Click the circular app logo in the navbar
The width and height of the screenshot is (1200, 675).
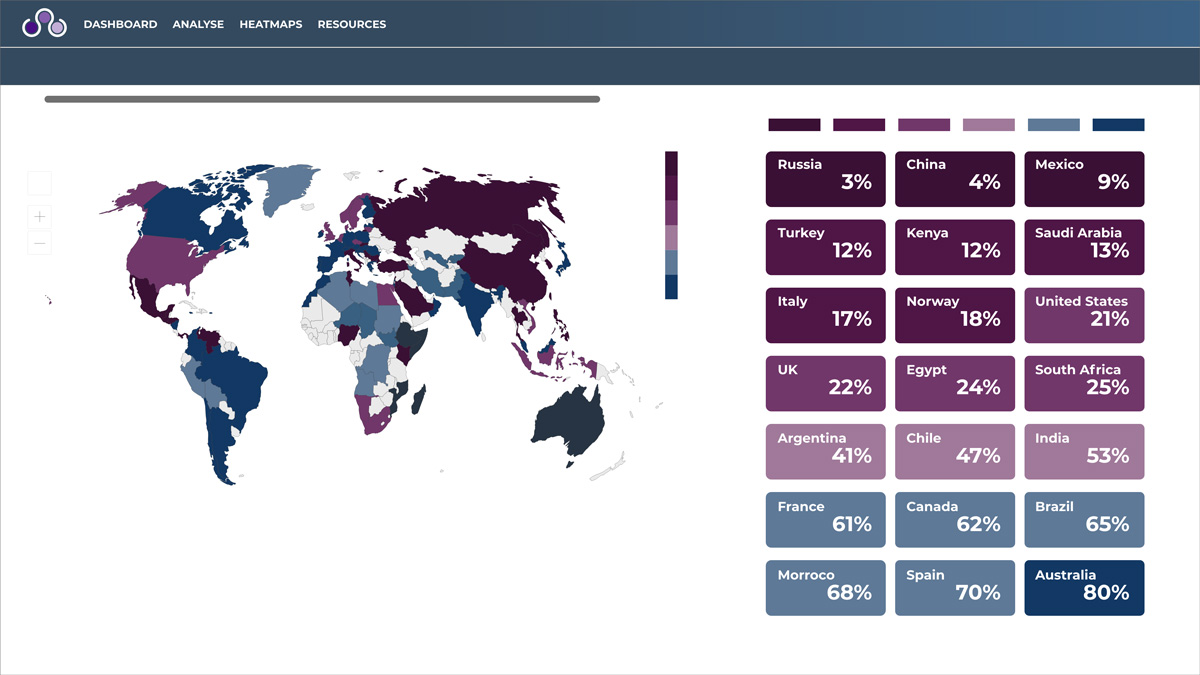tap(45, 23)
